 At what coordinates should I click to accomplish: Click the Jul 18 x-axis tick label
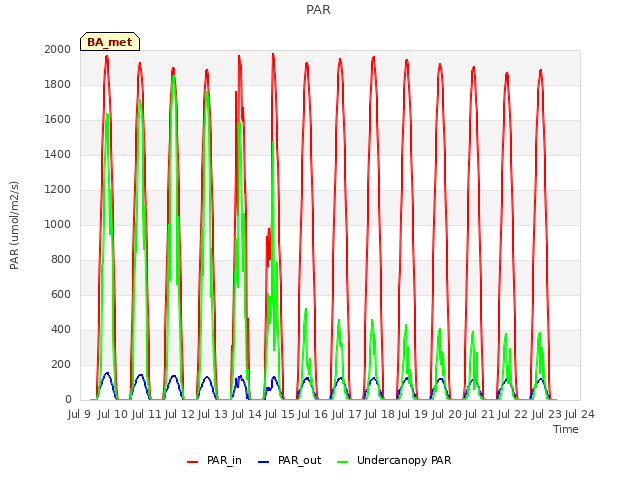(380, 414)
